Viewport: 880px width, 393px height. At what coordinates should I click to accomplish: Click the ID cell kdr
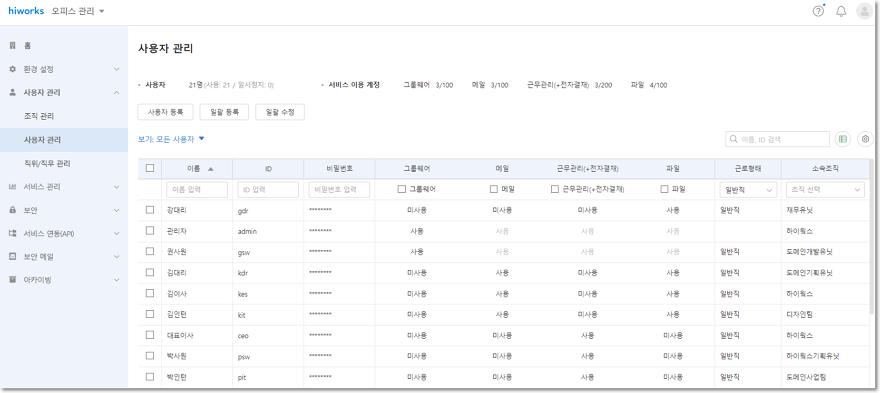(x=243, y=273)
